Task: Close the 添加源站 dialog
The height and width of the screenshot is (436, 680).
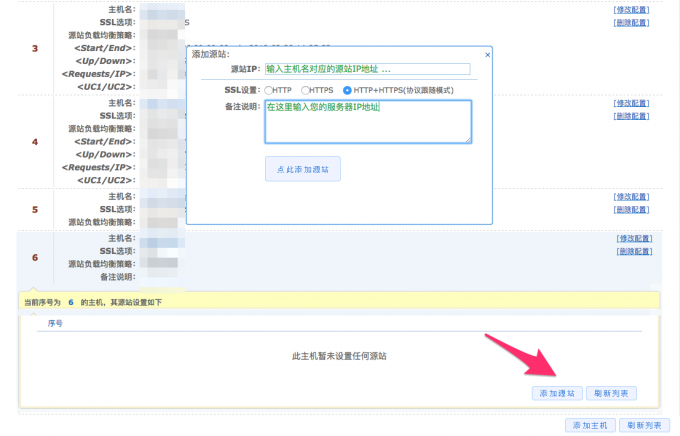Action: coord(486,53)
